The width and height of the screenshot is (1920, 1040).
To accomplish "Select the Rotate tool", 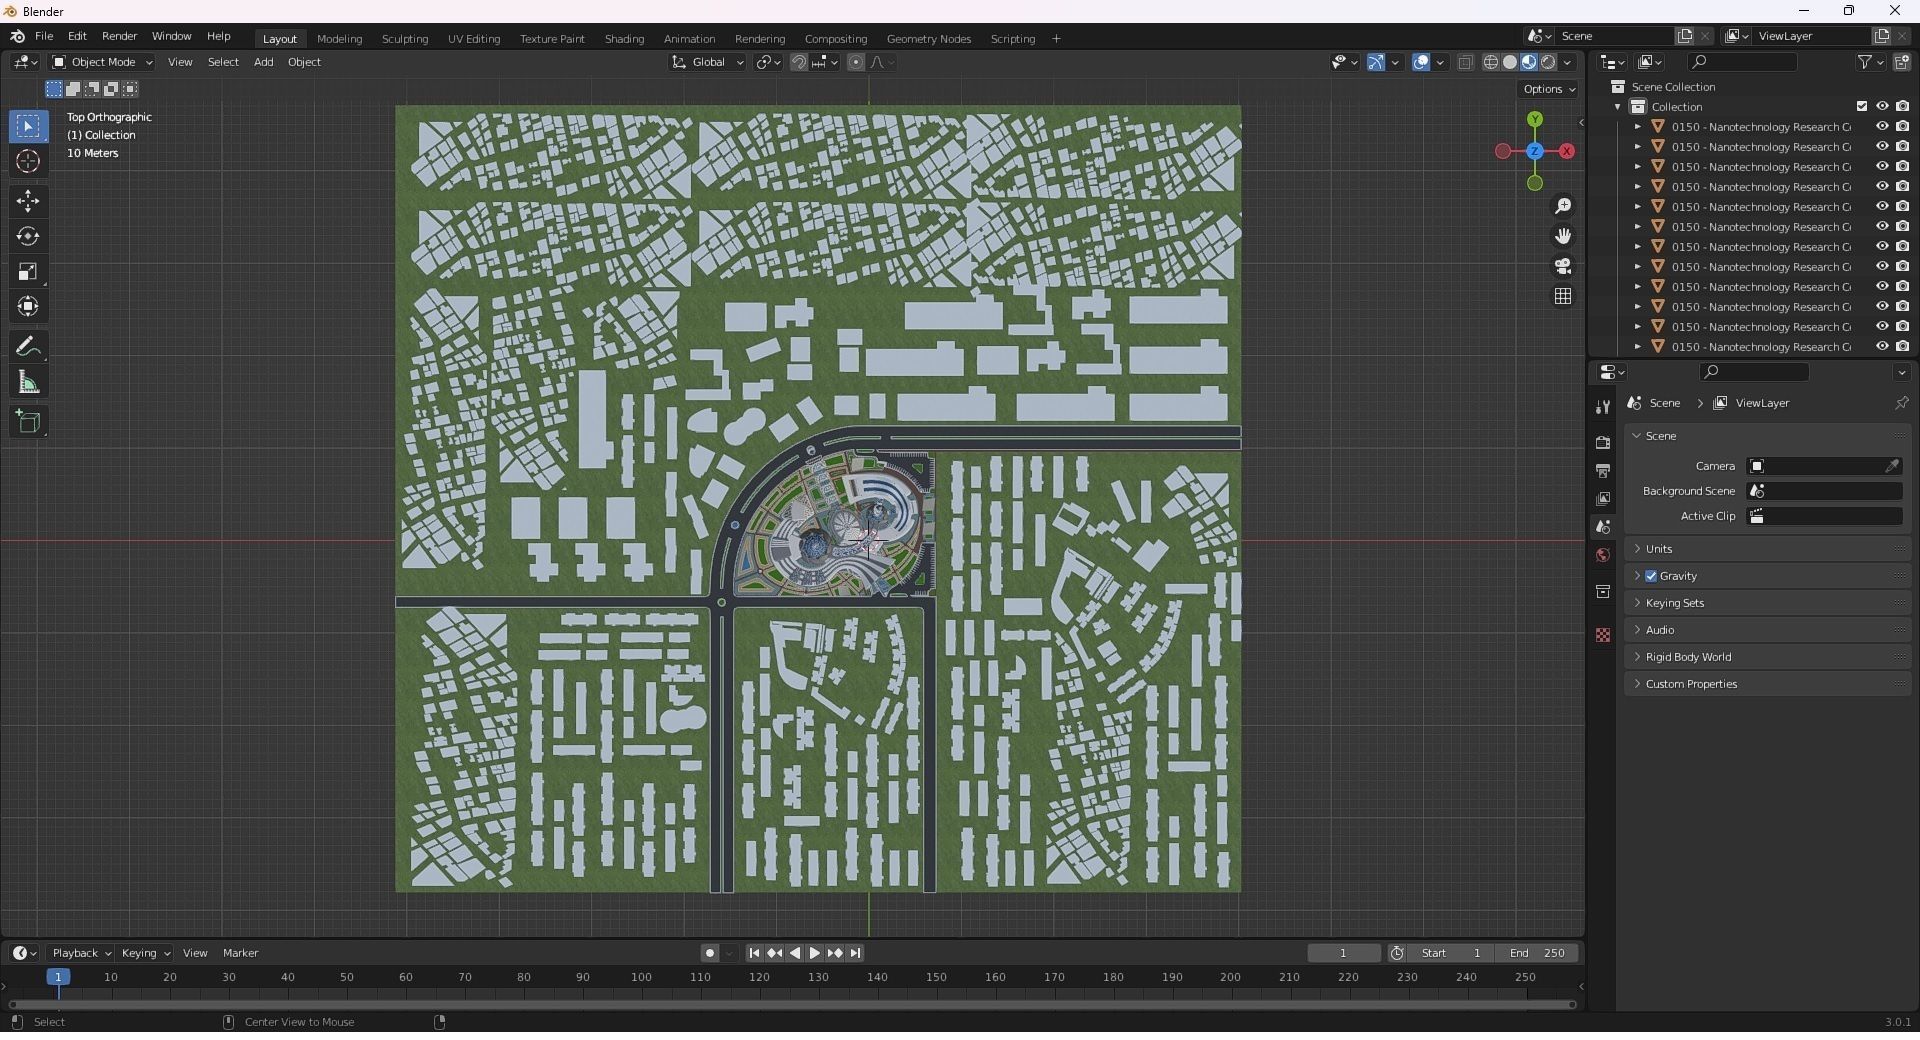I will tap(28, 237).
